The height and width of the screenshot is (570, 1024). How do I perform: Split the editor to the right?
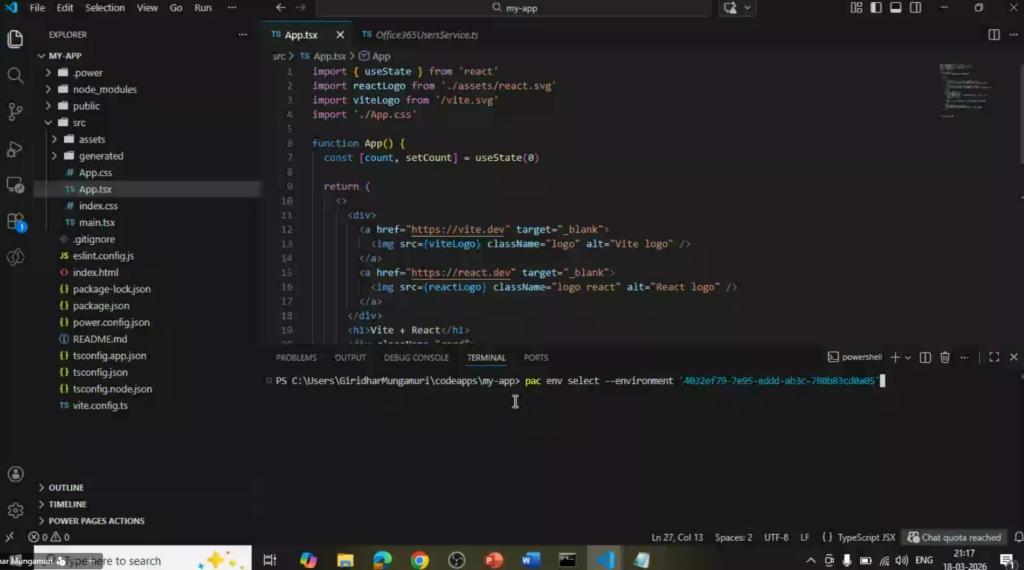[993, 35]
